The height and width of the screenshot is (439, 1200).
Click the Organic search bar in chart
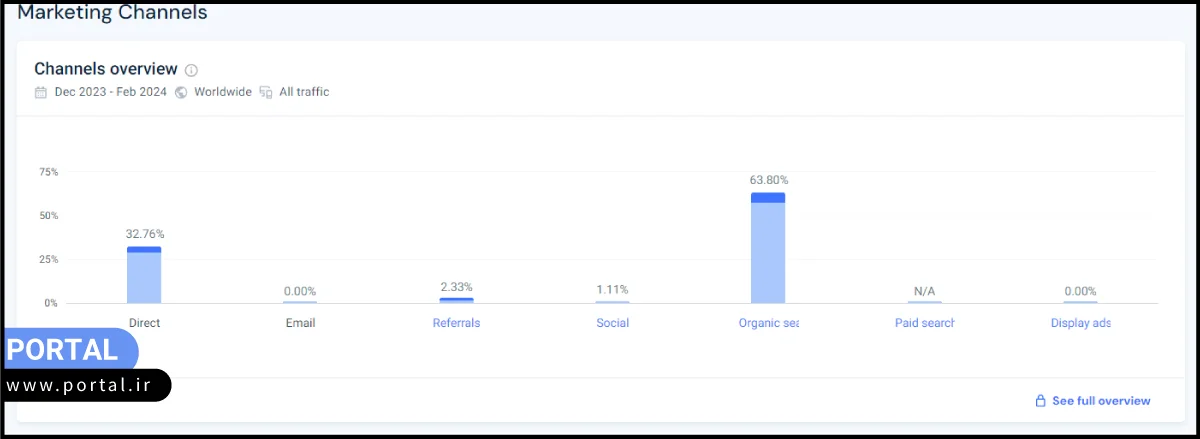tap(768, 248)
